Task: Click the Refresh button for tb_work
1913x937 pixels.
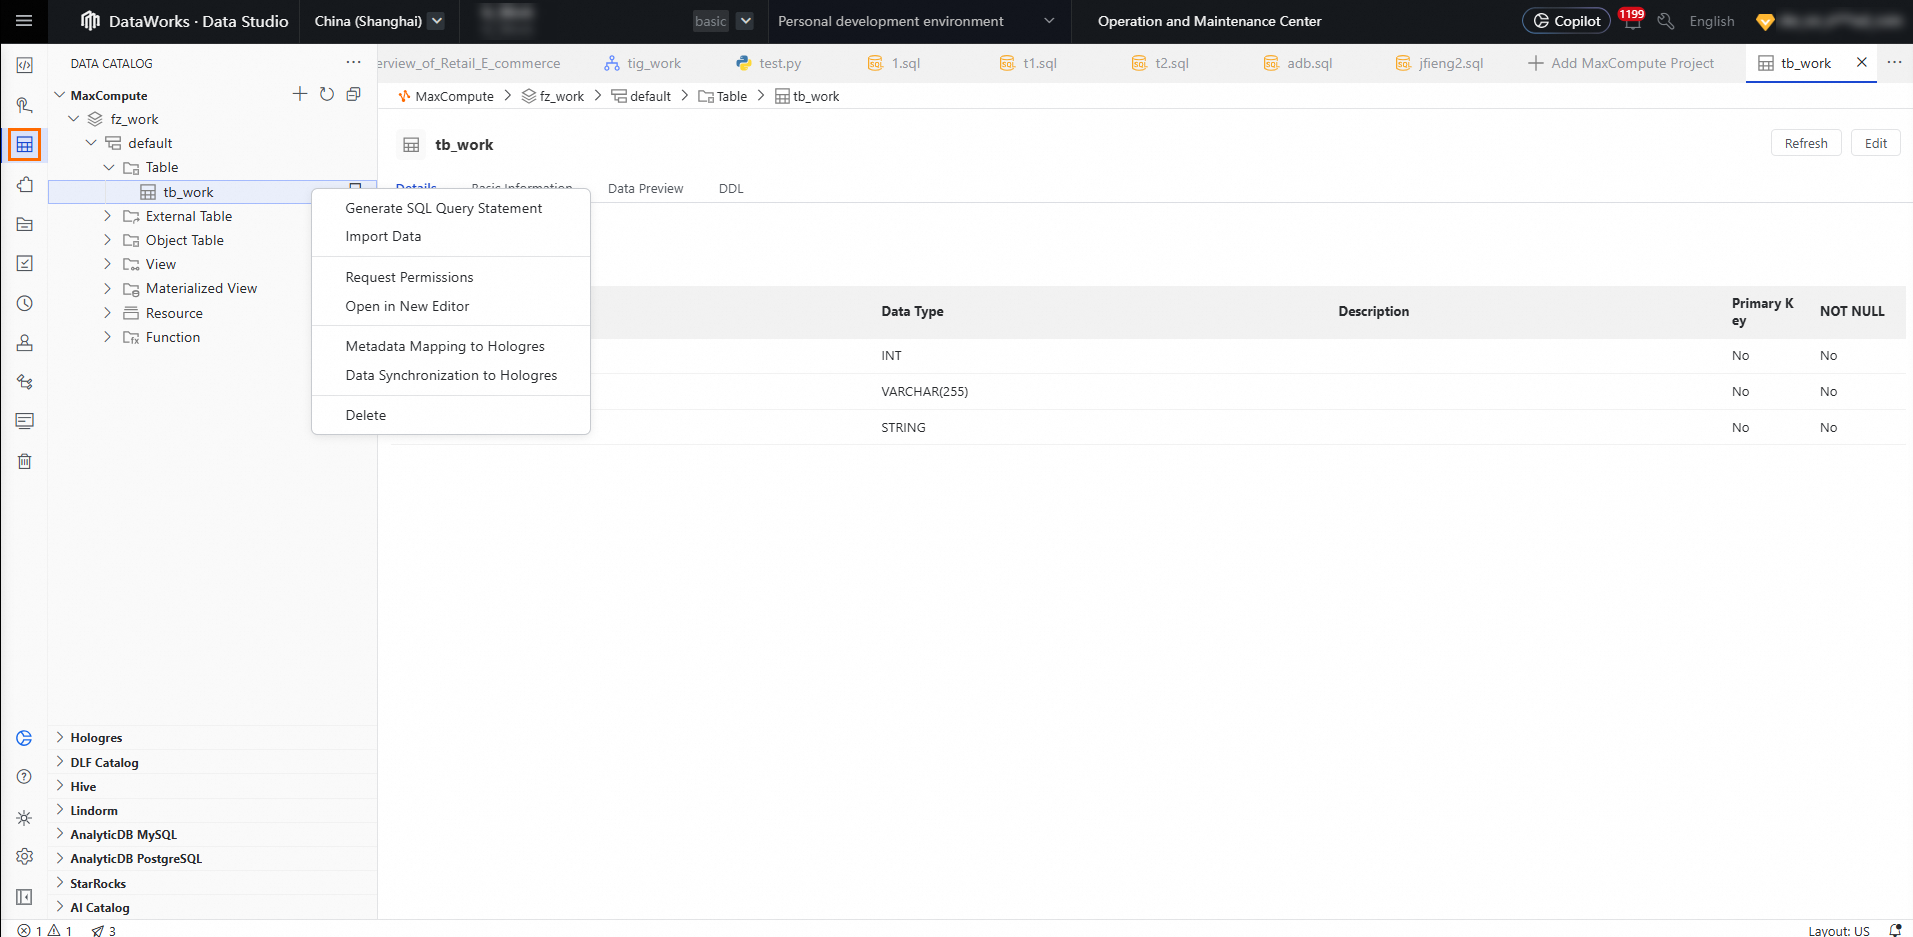Action: pos(1806,143)
